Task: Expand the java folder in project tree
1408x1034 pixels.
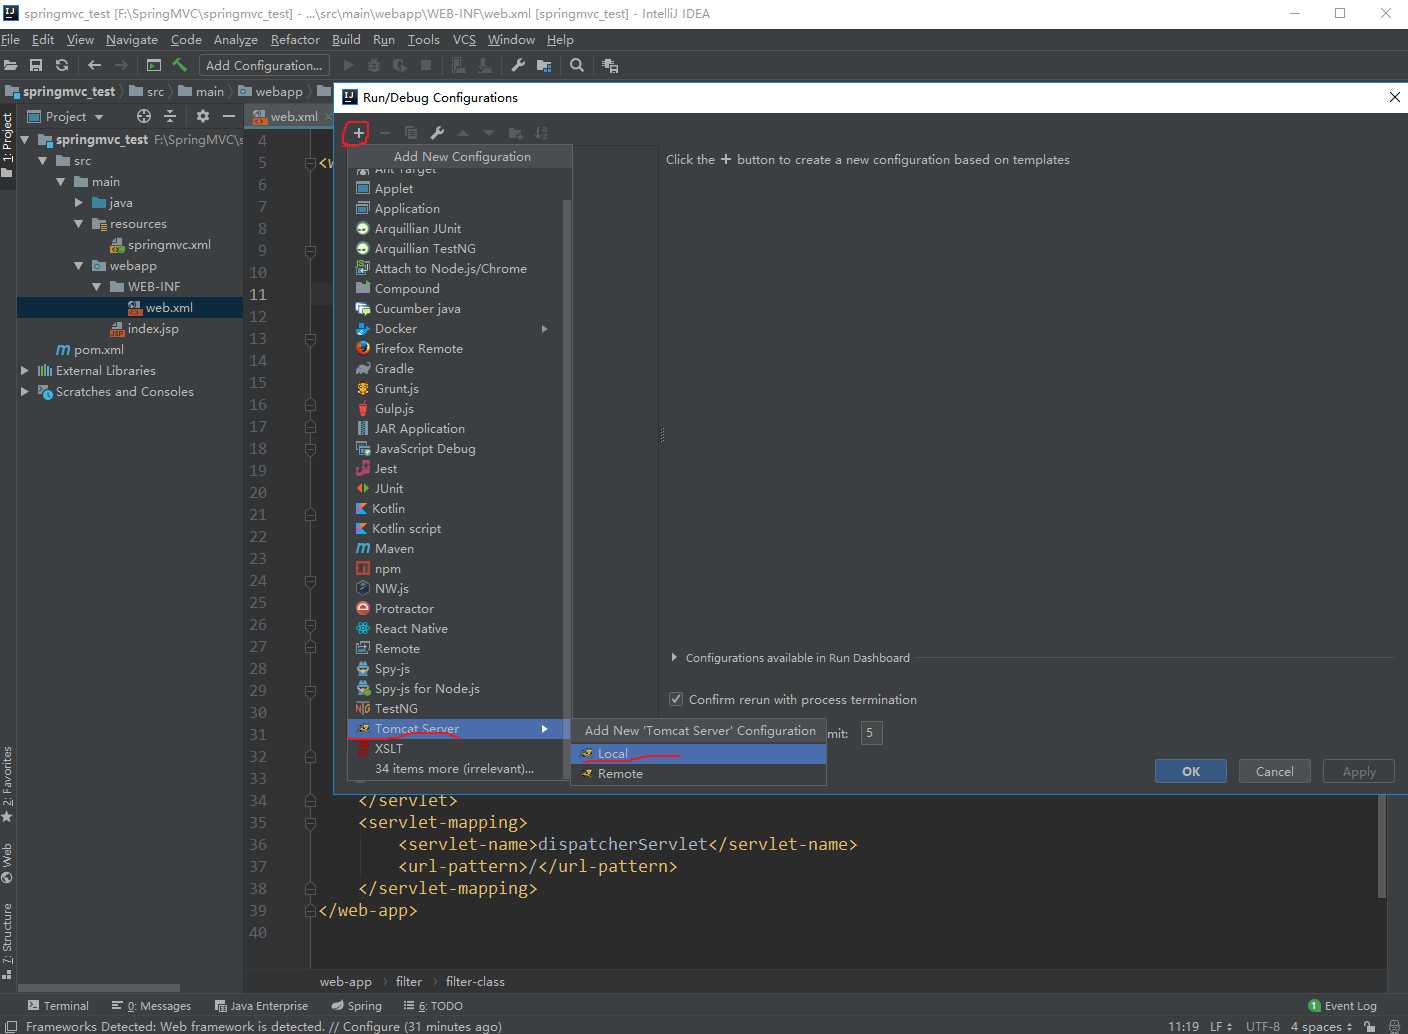Action: (x=79, y=203)
